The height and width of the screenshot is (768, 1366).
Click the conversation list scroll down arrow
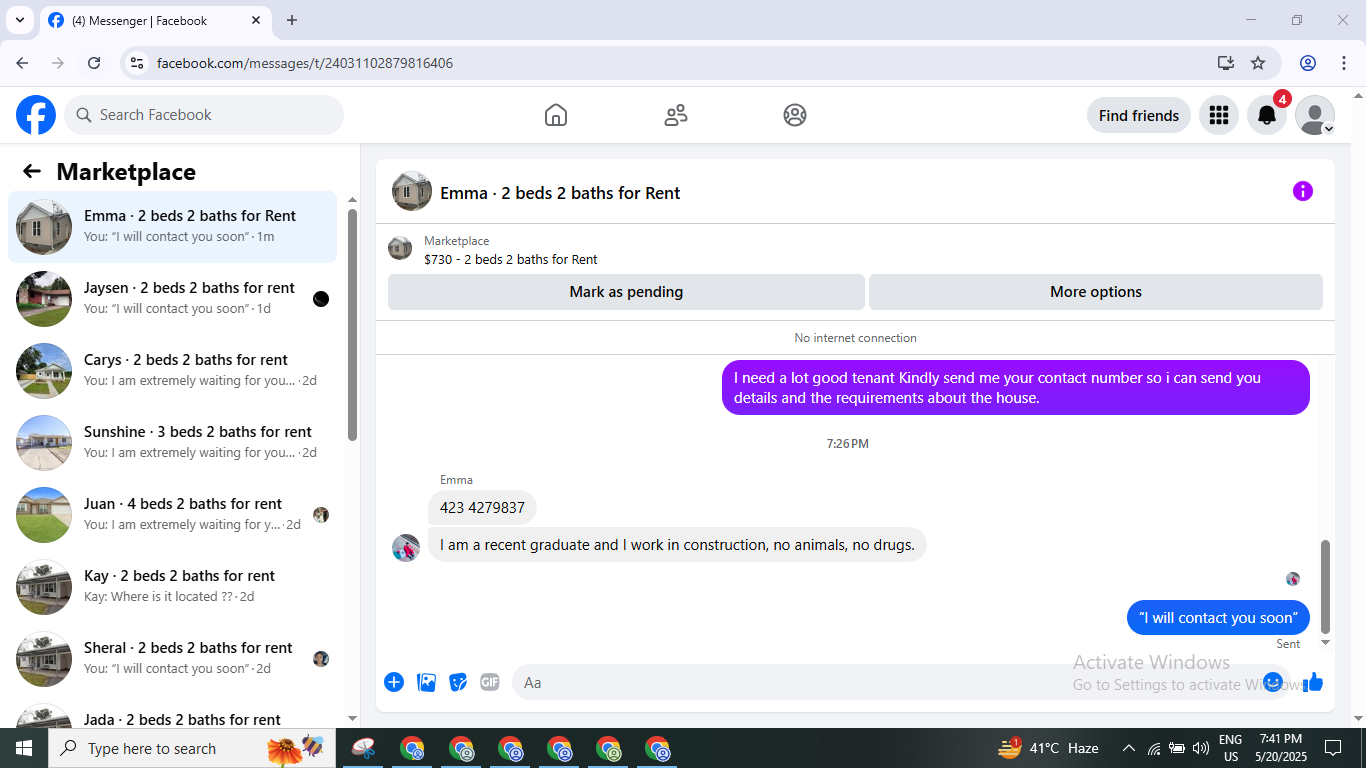(x=352, y=718)
